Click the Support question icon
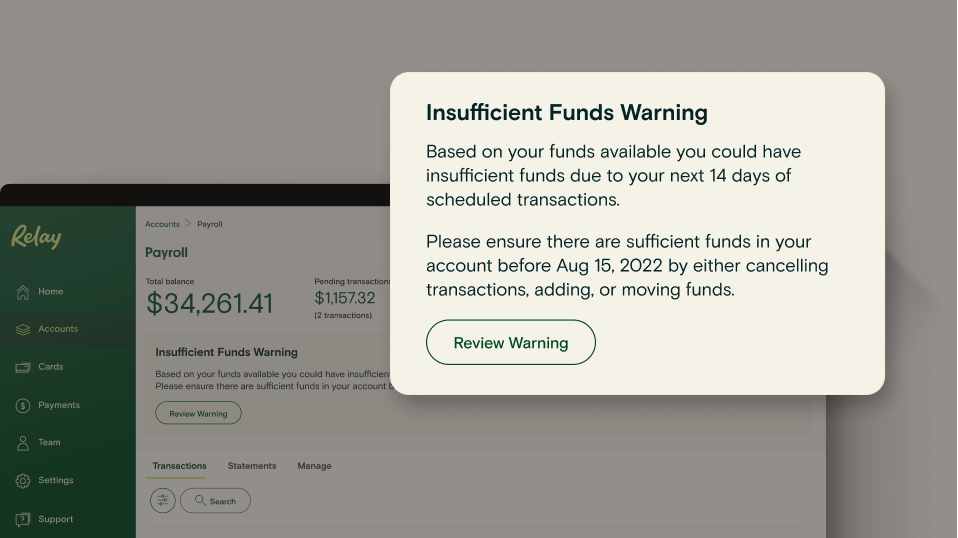This screenshot has width=958, height=538. click(x=22, y=519)
